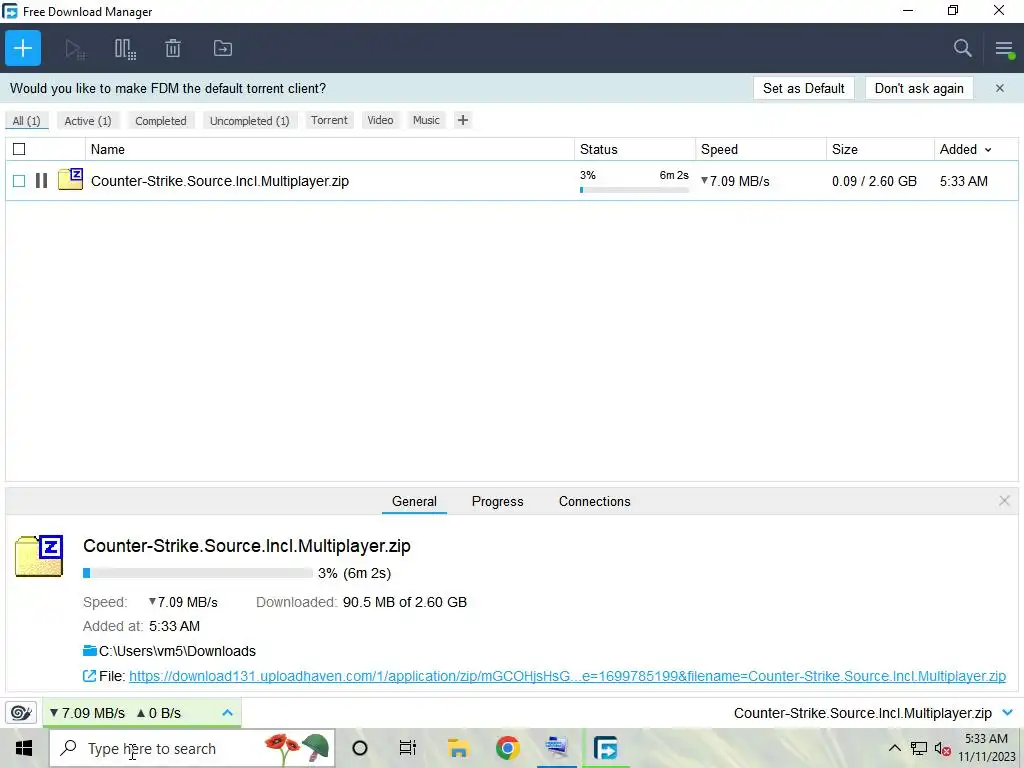Switch to the Connections details tab
1024x768 pixels.
point(594,502)
